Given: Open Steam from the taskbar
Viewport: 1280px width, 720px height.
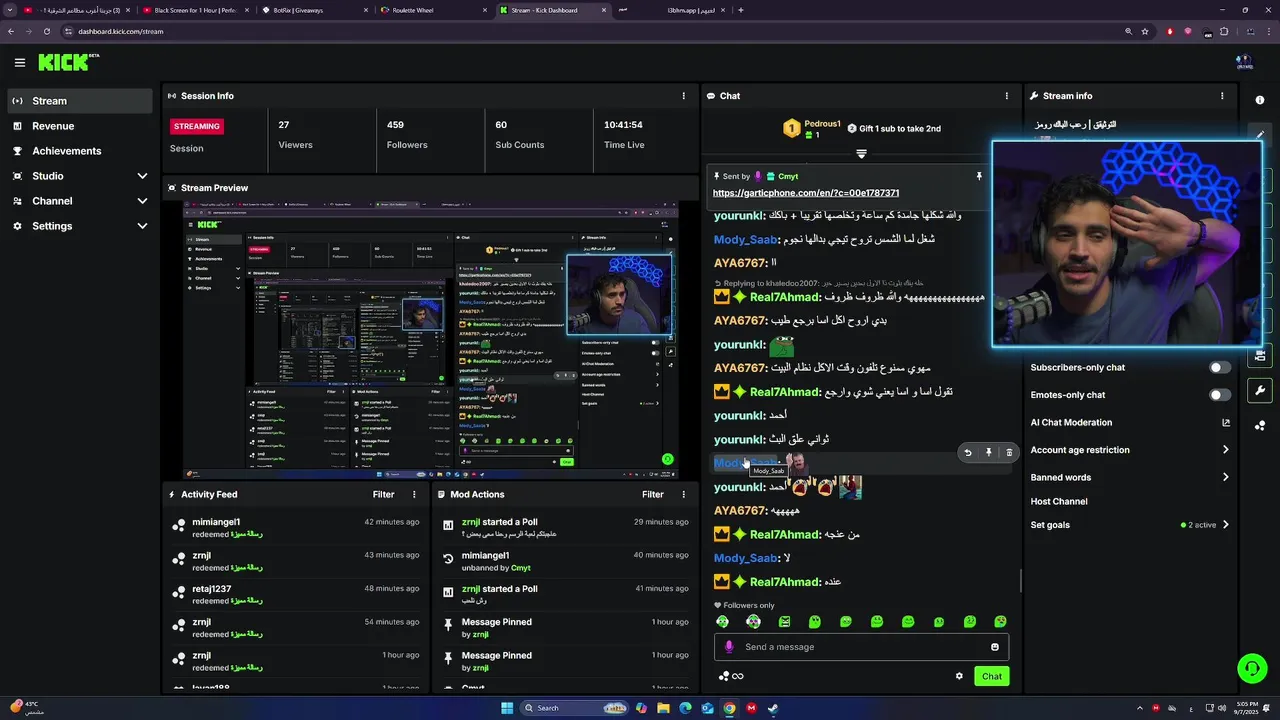Looking at the screenshot, I should tap(773, 708).
